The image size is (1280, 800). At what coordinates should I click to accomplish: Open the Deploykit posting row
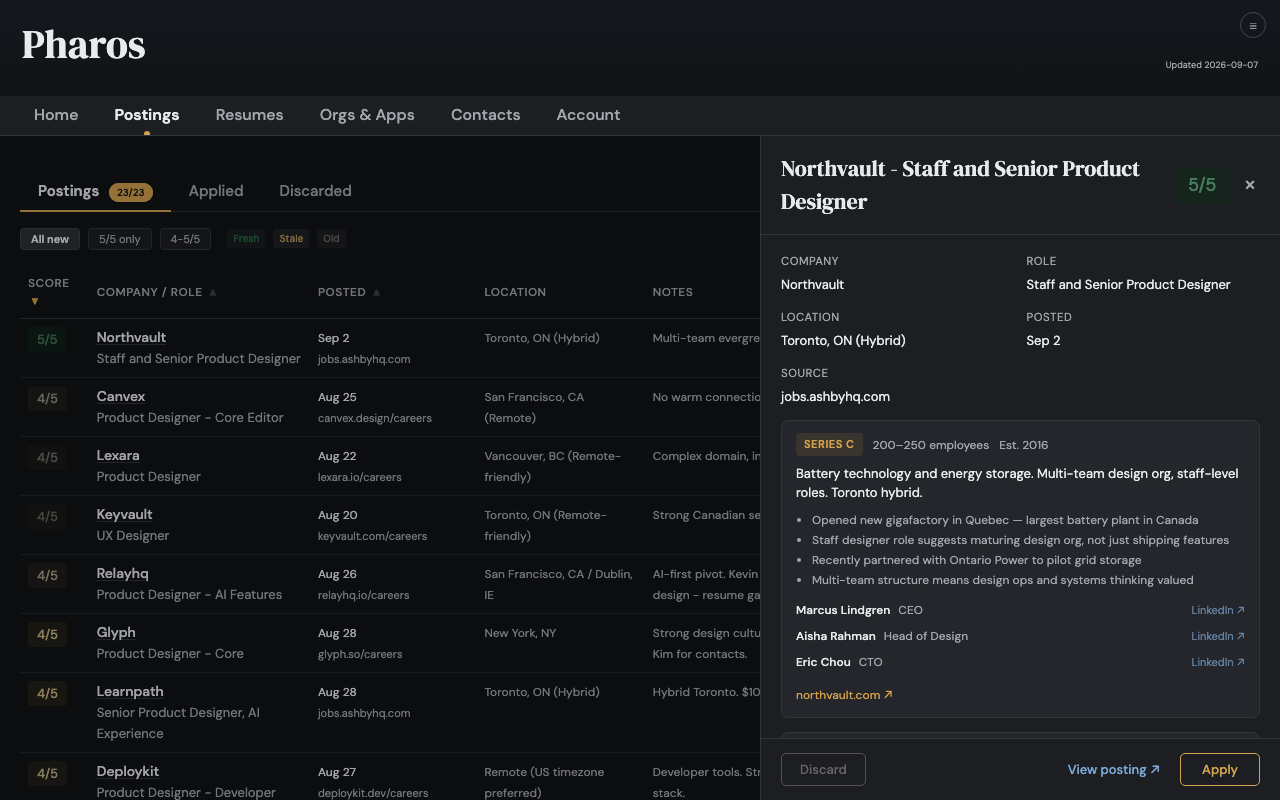coord(390,777)
